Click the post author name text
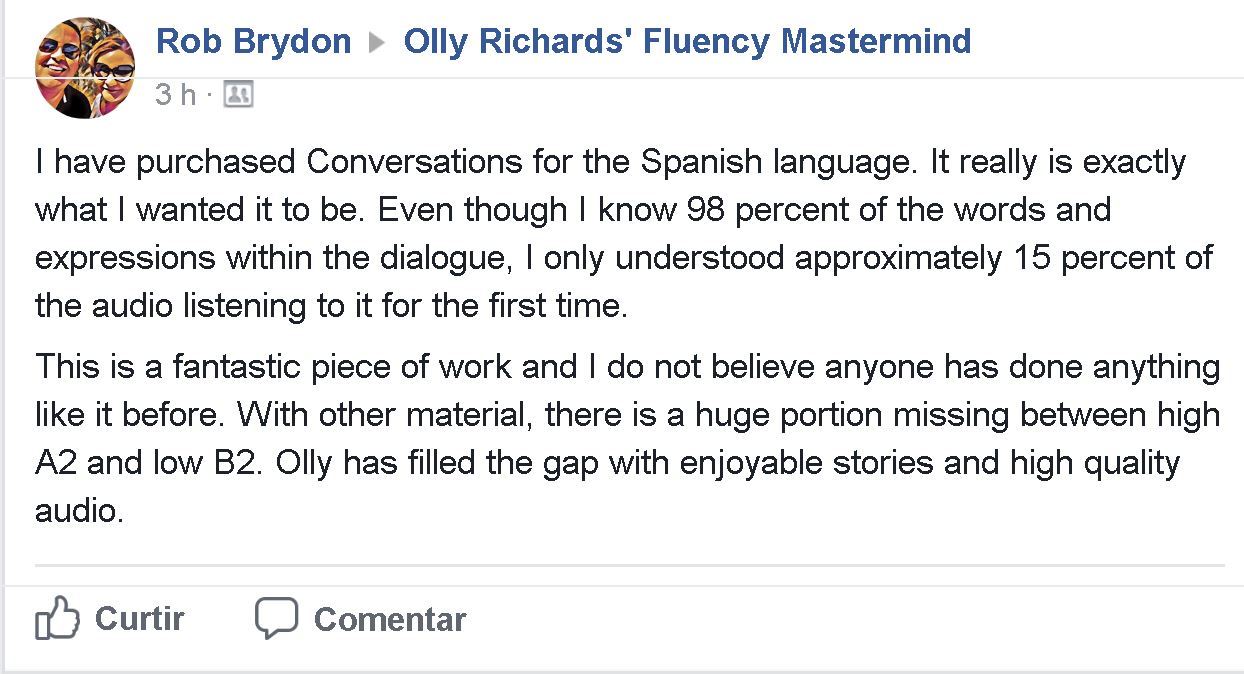 (x=253, y=41)
